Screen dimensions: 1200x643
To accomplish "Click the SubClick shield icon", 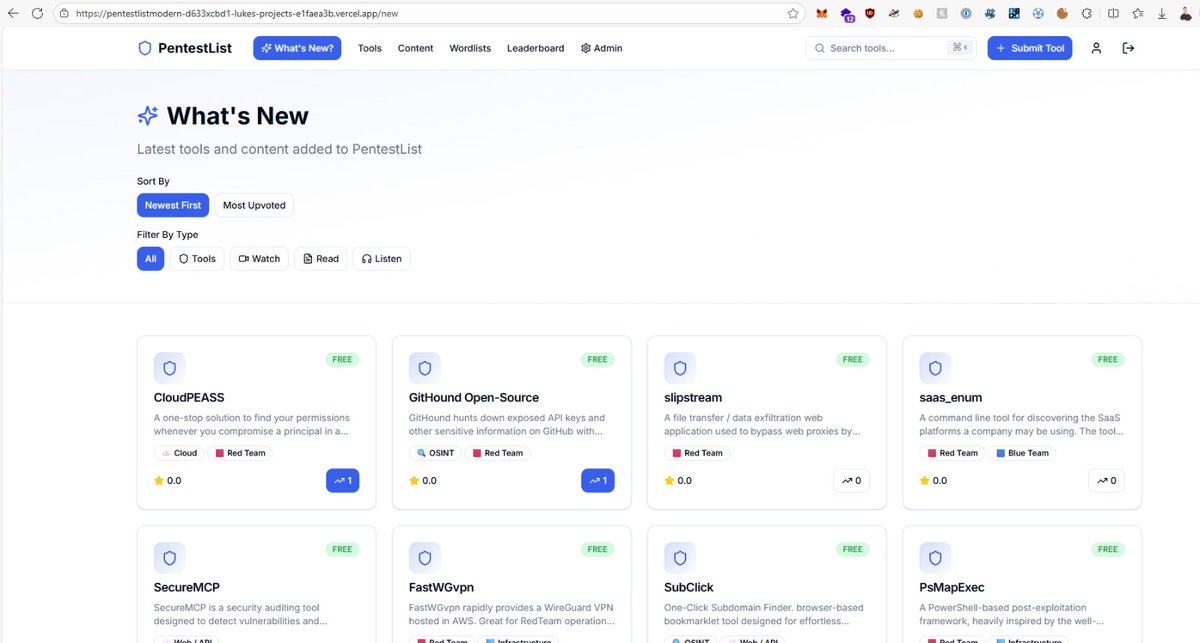I will coord(680,558).
